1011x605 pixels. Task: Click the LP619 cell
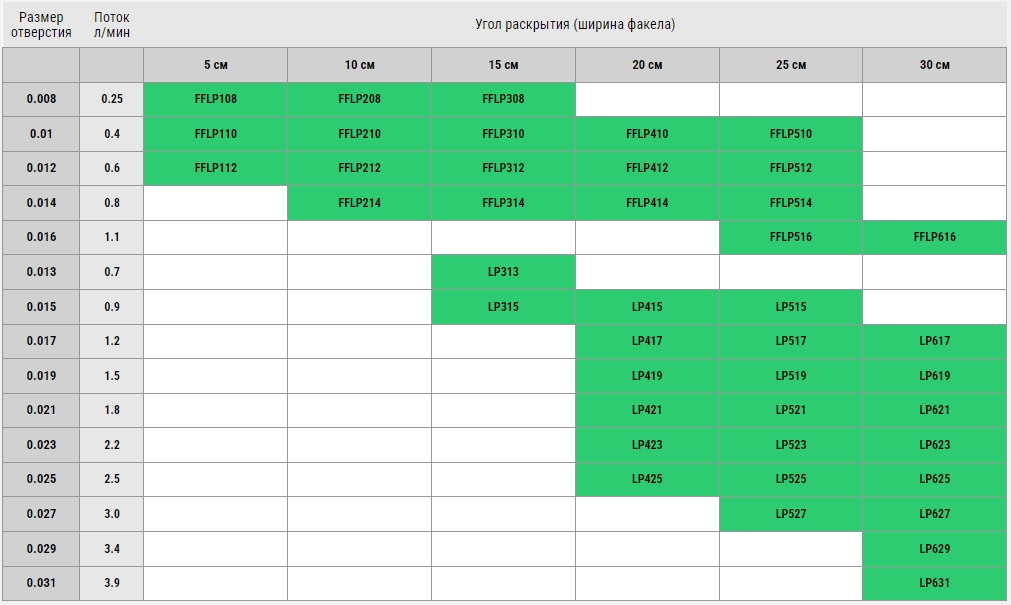[x=934, y=376]
